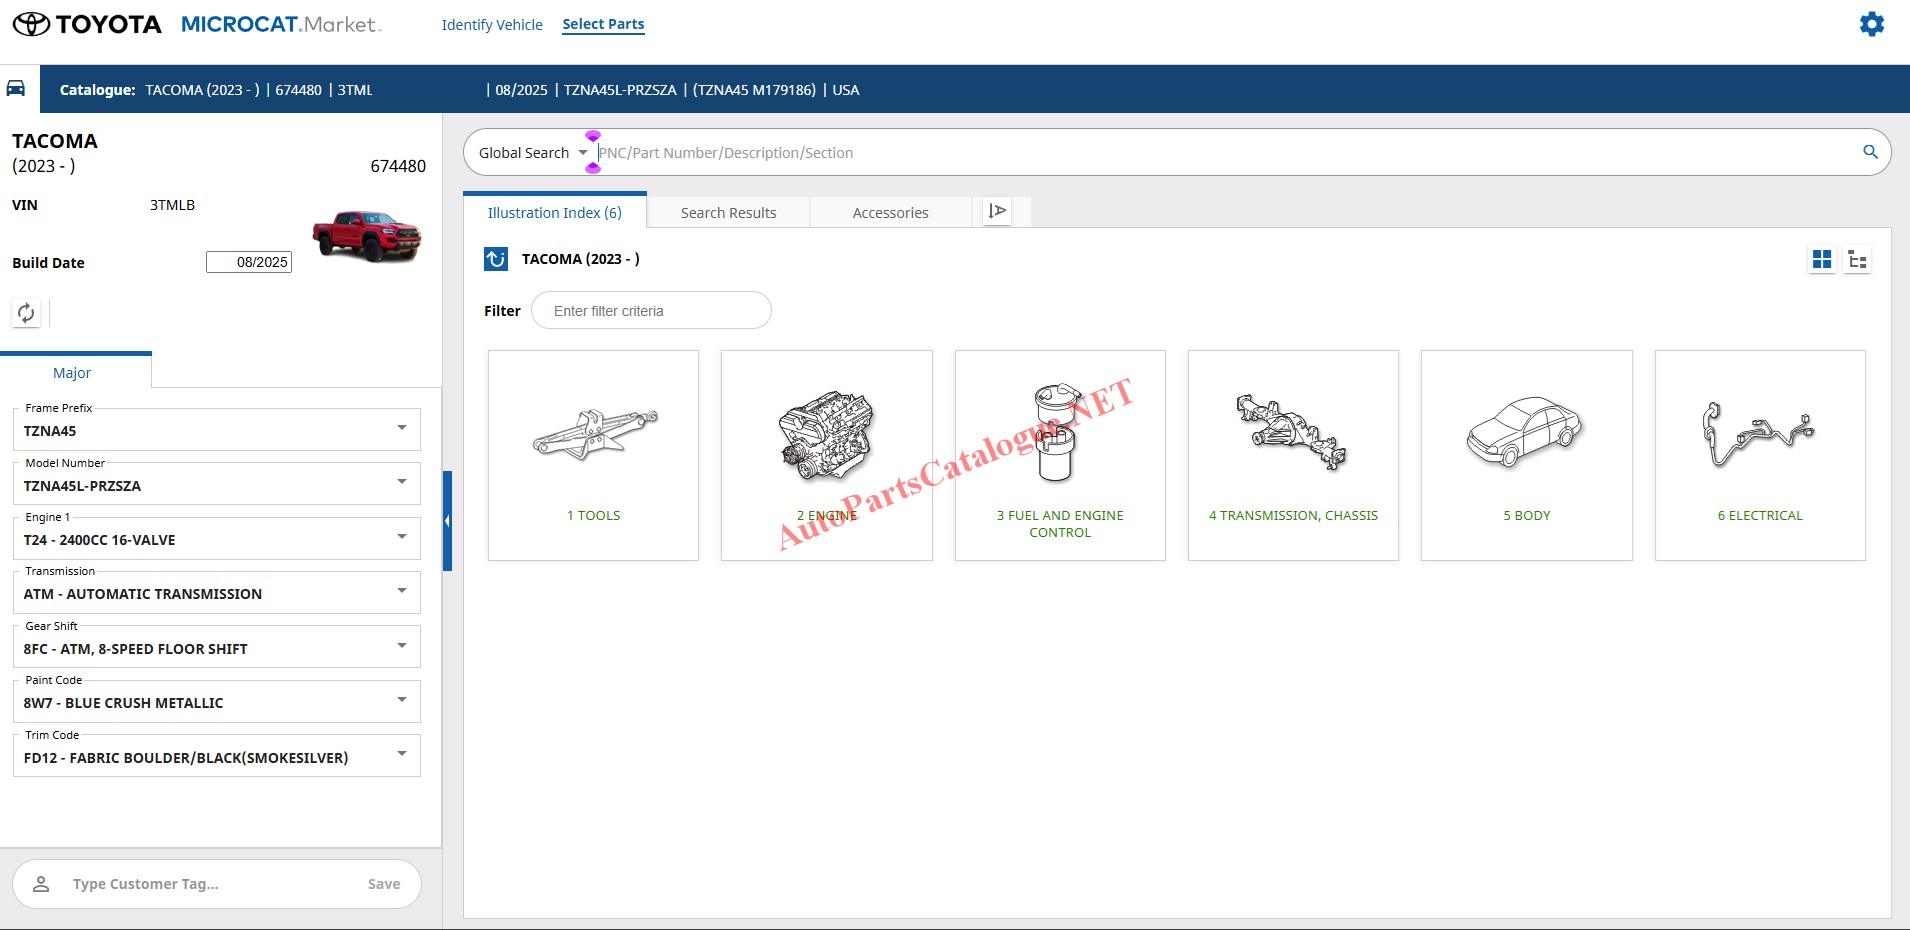Screen dimensions: 1910x930
Task: Open the 2 ENGINE illustration tile
Action: click(x=826, y=455)
